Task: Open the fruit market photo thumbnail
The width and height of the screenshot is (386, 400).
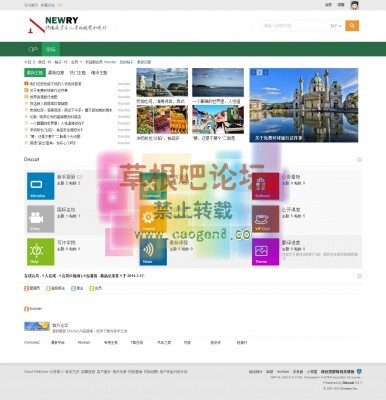Action: (x=162, y=120)
